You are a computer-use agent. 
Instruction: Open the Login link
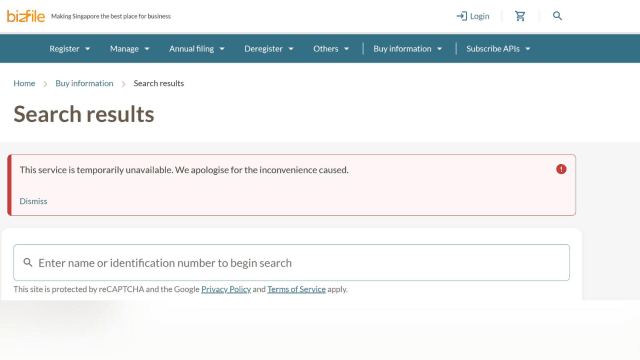click(x=473, y=16)
